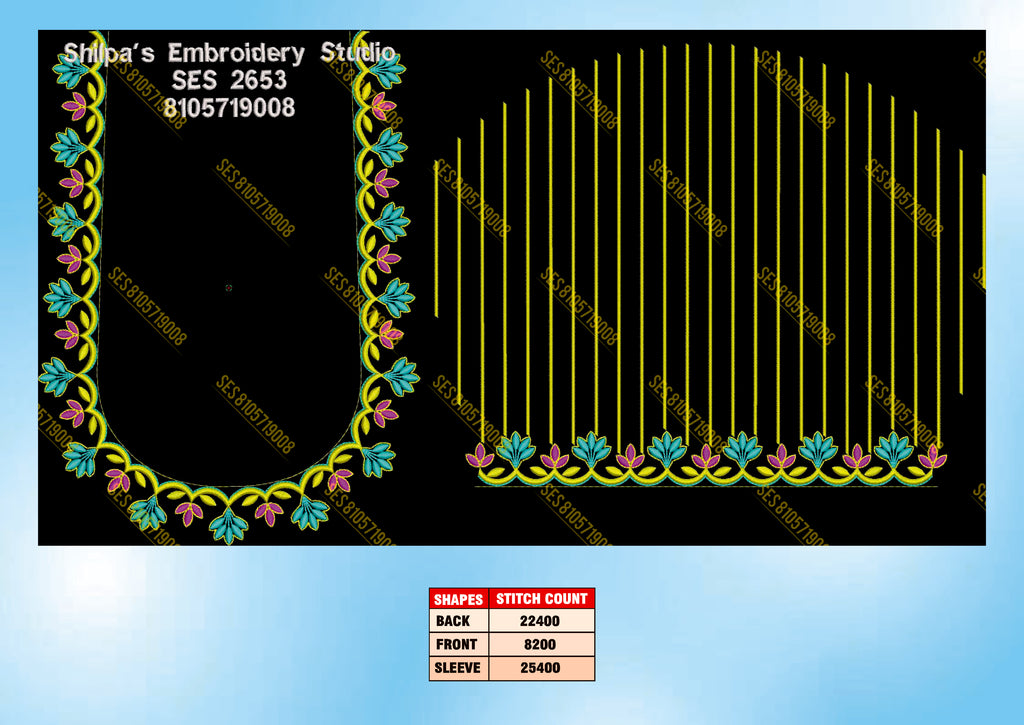Select the 'SLEEVE' row label
1024x725 pixels.
pos(457,668)
